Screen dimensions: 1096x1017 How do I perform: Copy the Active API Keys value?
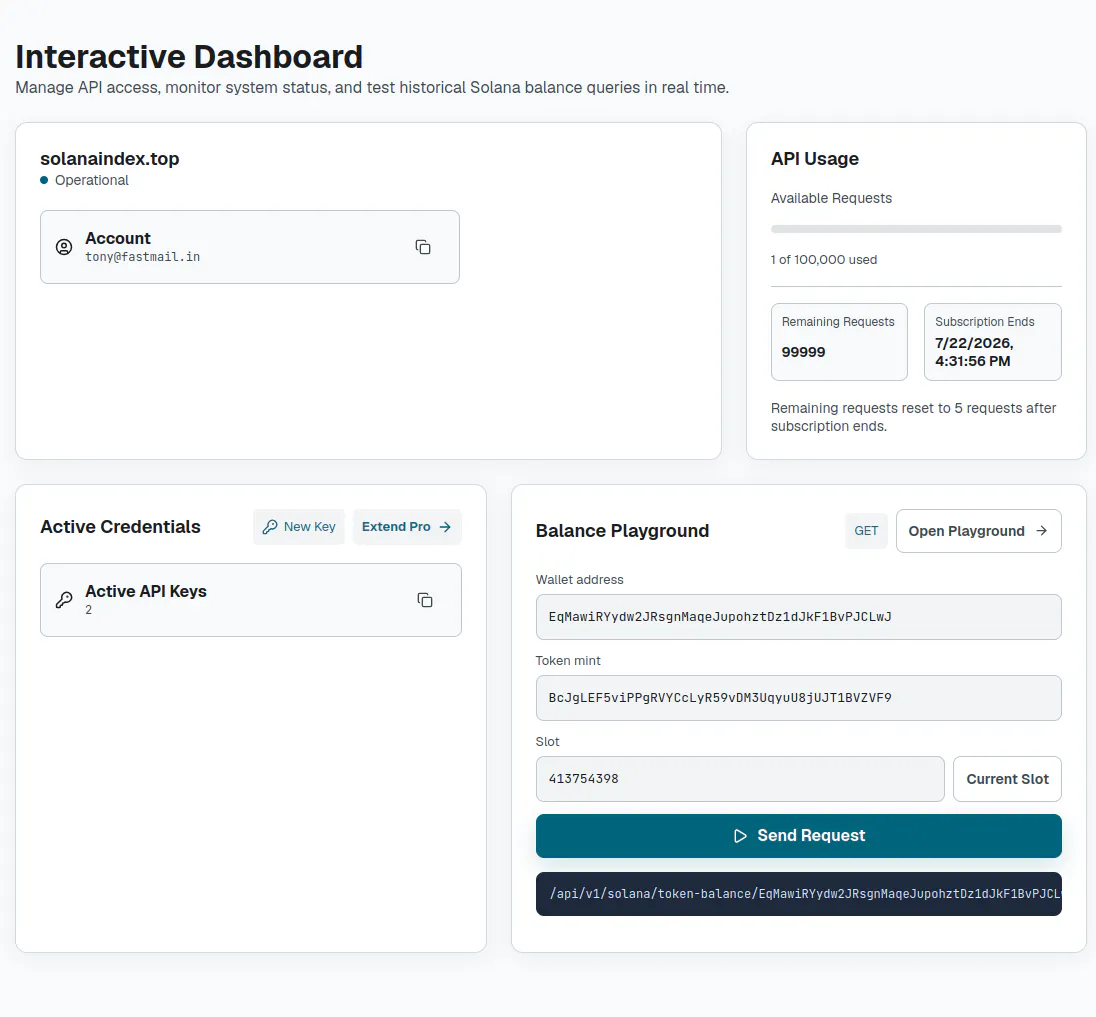pyautogui.click(x=425, y=600)
